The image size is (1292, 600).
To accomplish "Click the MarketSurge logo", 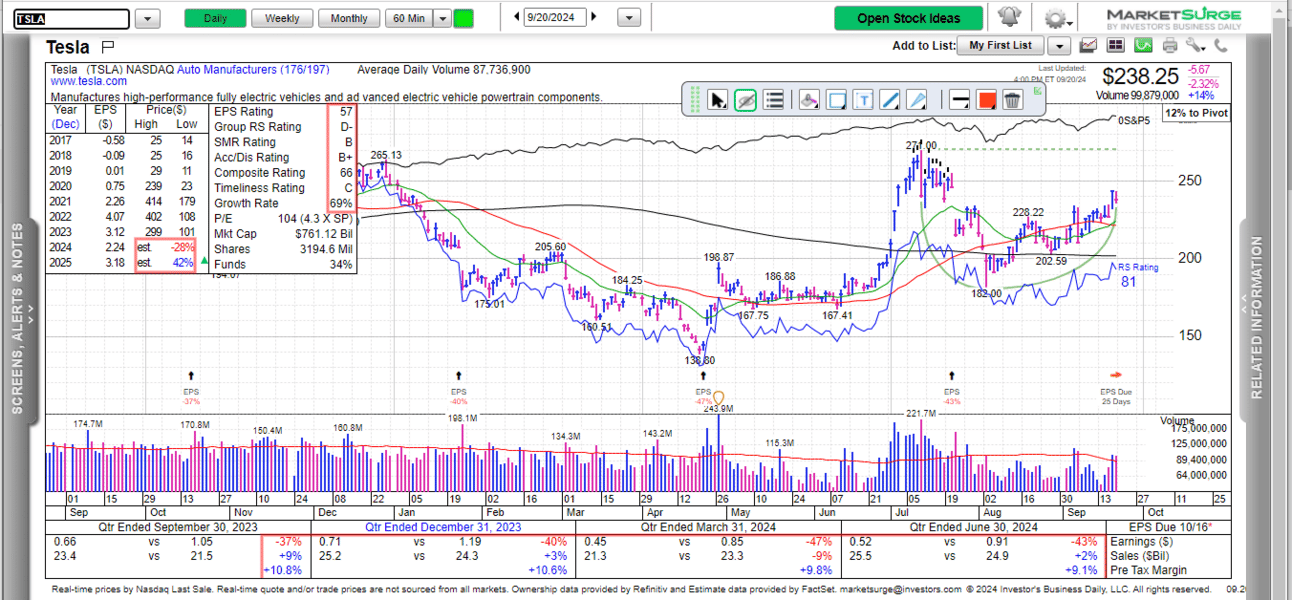I will [x=1174, y=18].
